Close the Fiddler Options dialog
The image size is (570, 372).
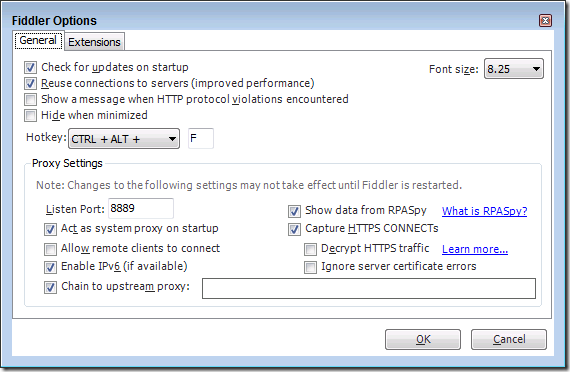pyautogui.click(x=545, y=21)
